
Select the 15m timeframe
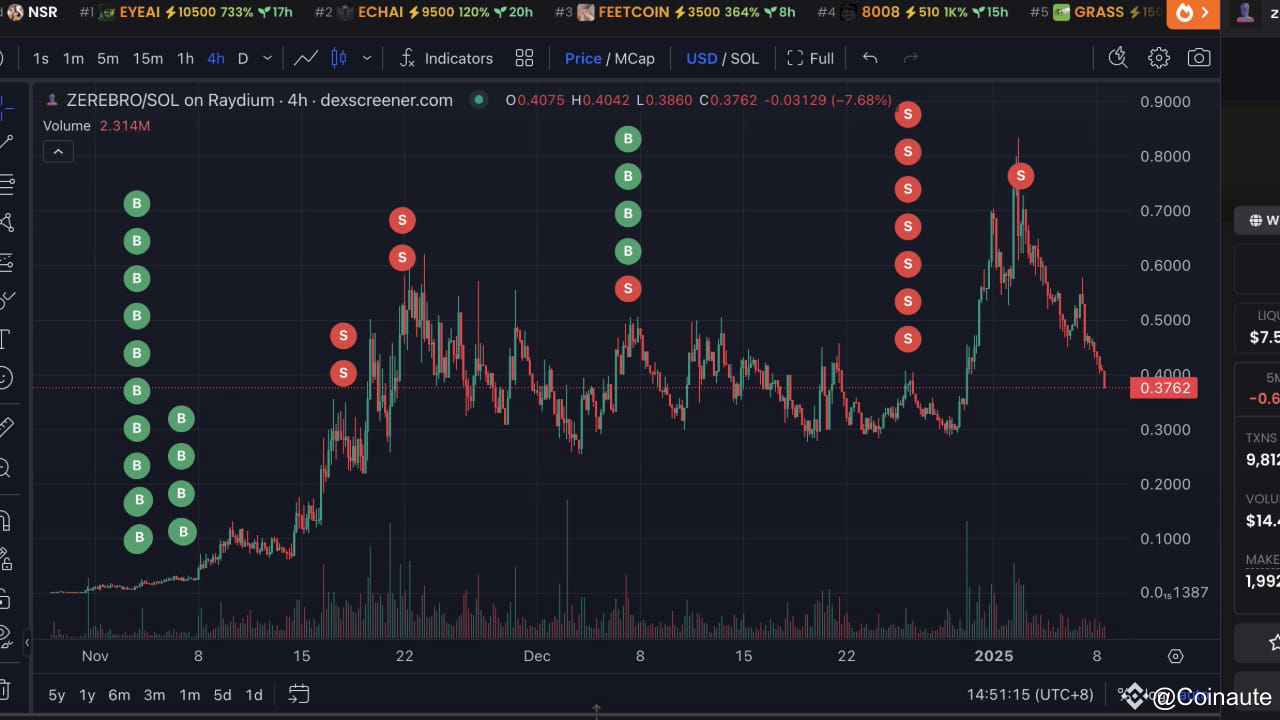pos(148,58)
